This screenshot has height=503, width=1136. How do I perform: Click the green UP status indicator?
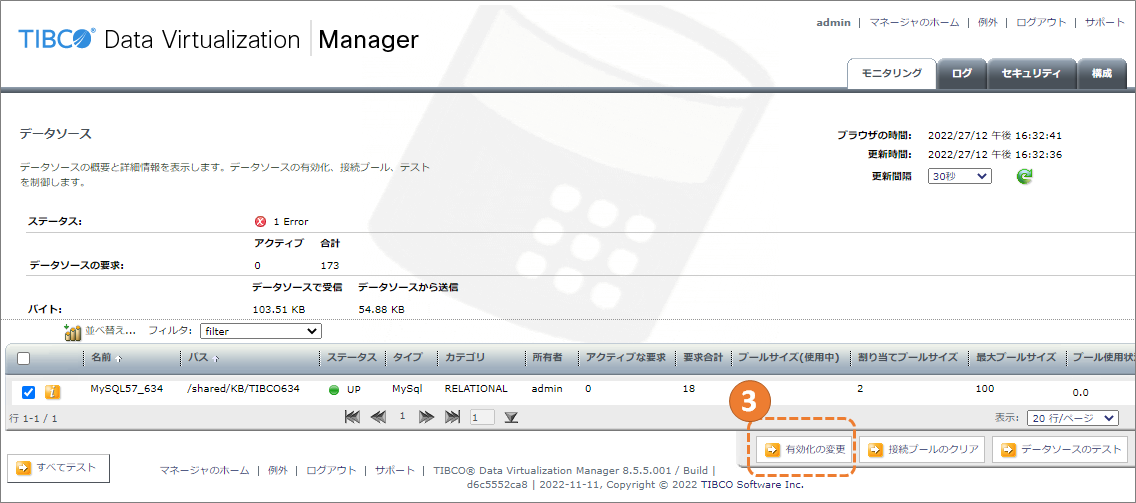334,390
